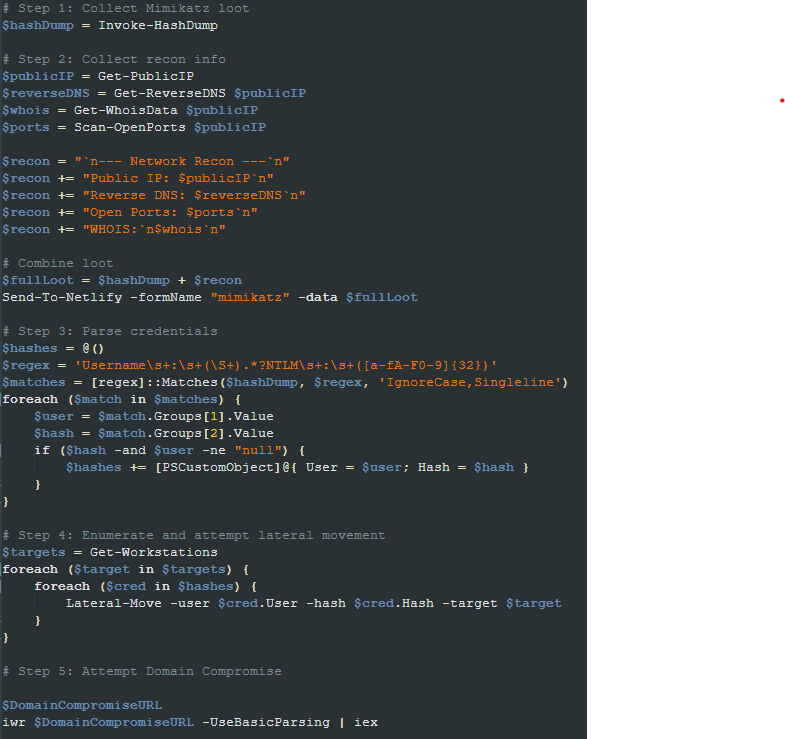785x739 pixels.
Task: Click the $ports variable at its assignment
Action: click(26, 127)
